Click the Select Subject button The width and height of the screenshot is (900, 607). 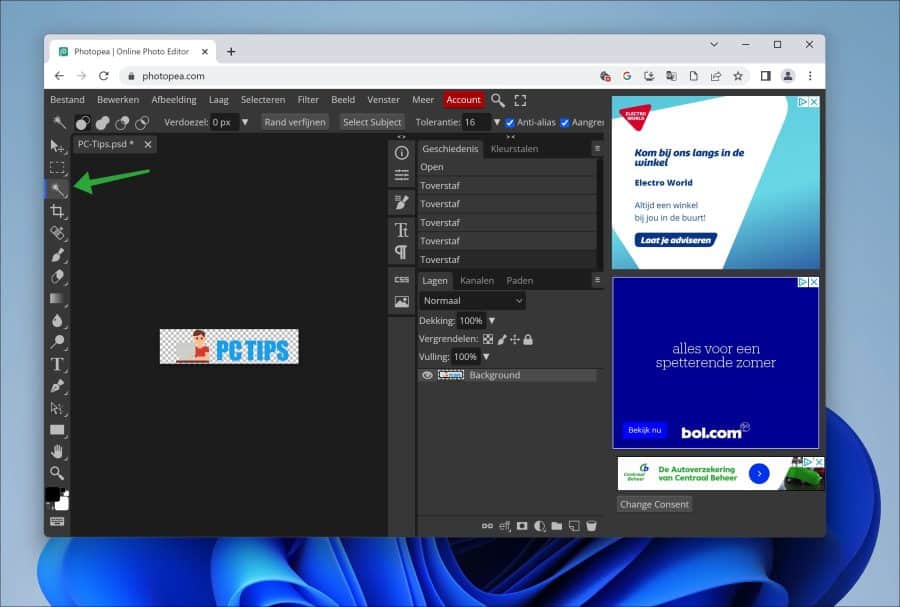(x=372, y=122)
